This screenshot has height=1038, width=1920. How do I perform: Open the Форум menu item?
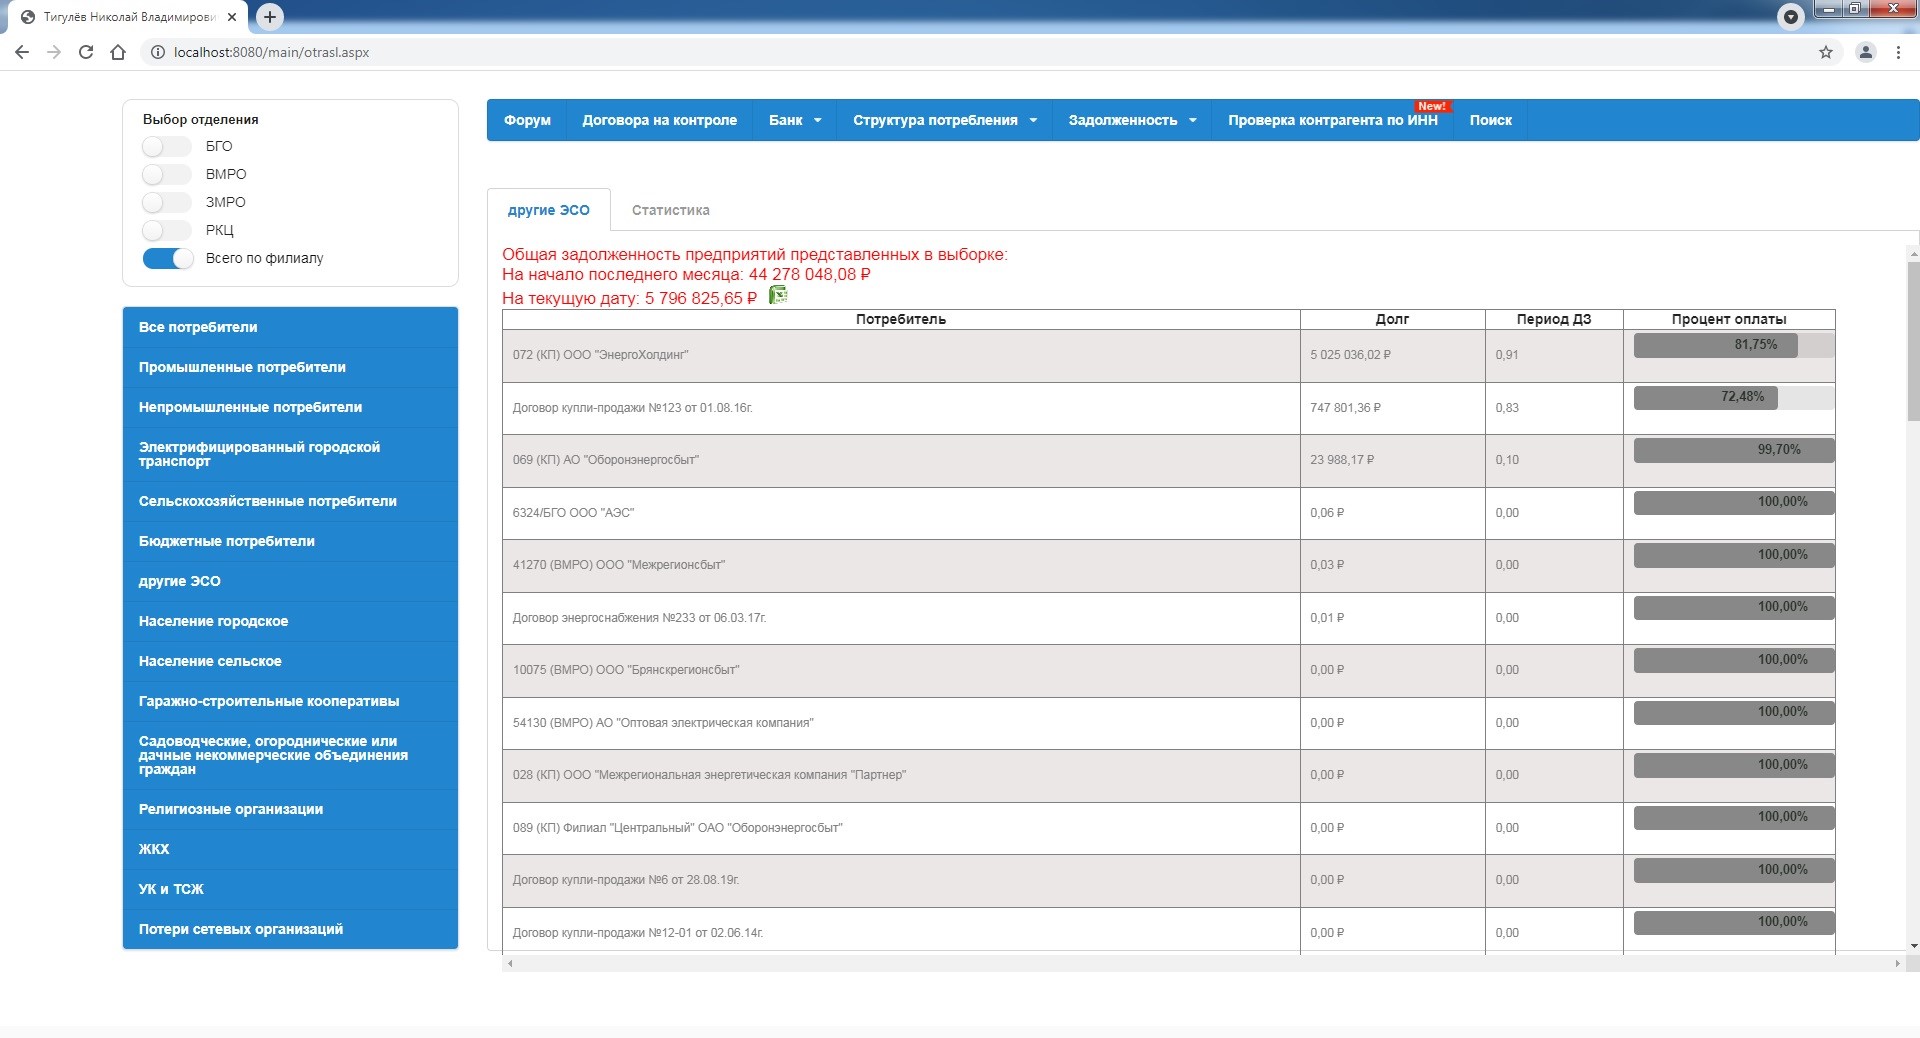(527, 120)
